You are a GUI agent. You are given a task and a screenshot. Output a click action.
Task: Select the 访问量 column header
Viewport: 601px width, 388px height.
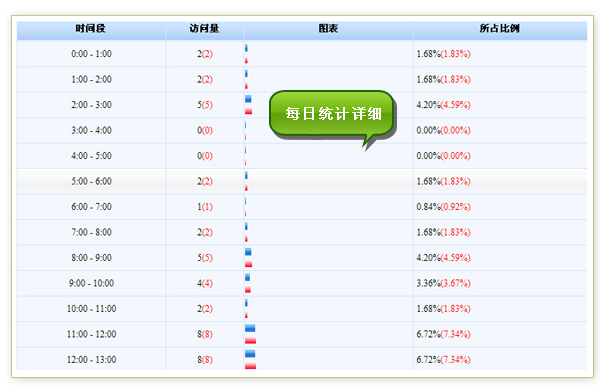click(204, 29)
